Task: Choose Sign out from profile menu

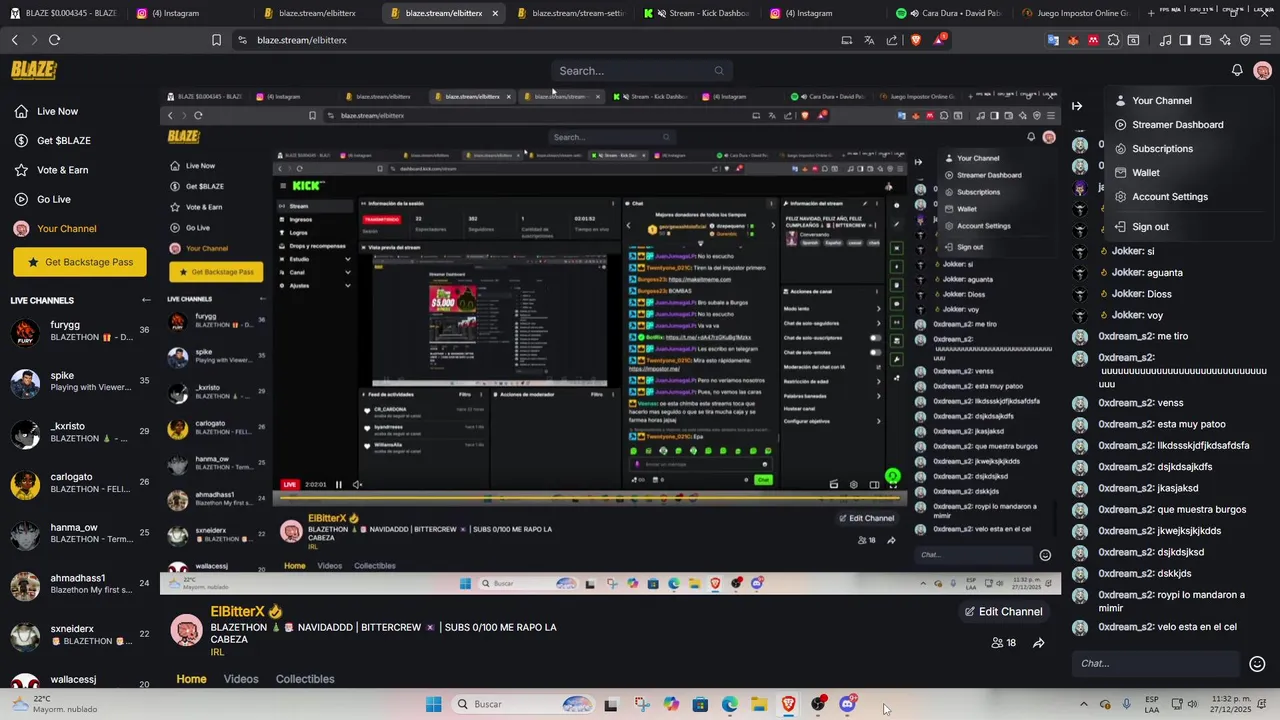Action: [x=1150, y=227]
